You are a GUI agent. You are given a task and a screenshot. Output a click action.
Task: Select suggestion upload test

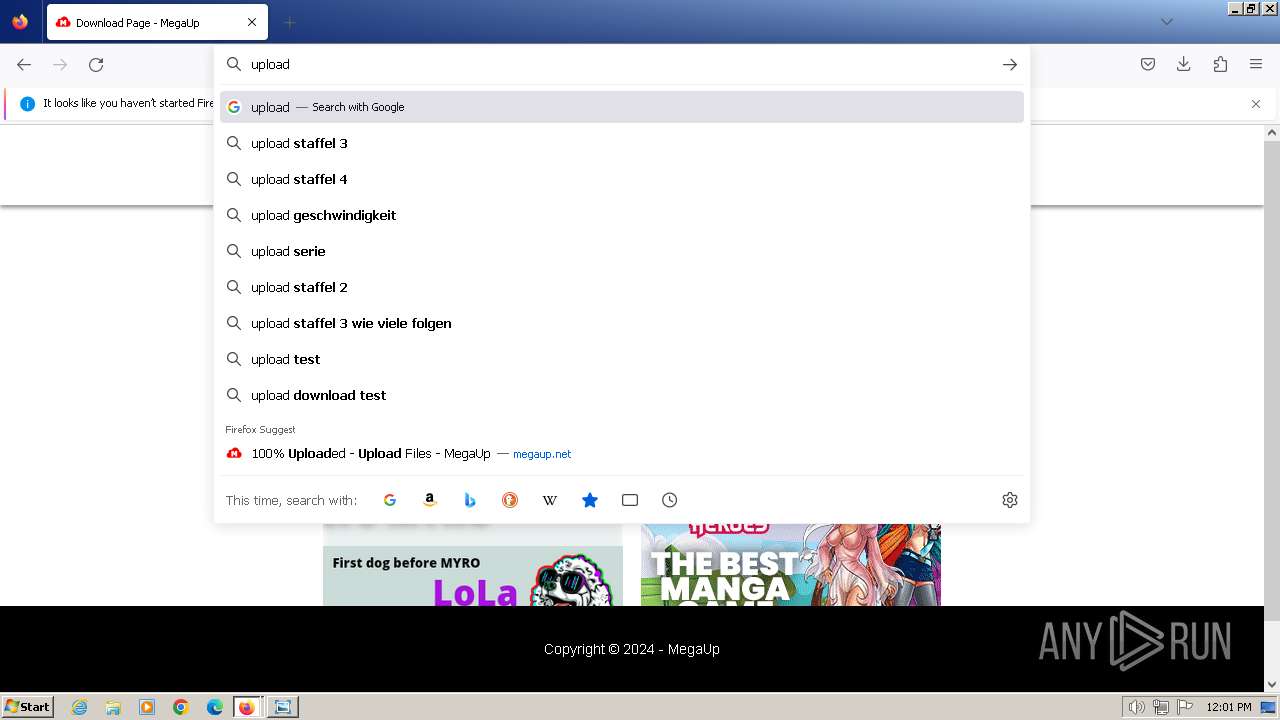(622, 359)
